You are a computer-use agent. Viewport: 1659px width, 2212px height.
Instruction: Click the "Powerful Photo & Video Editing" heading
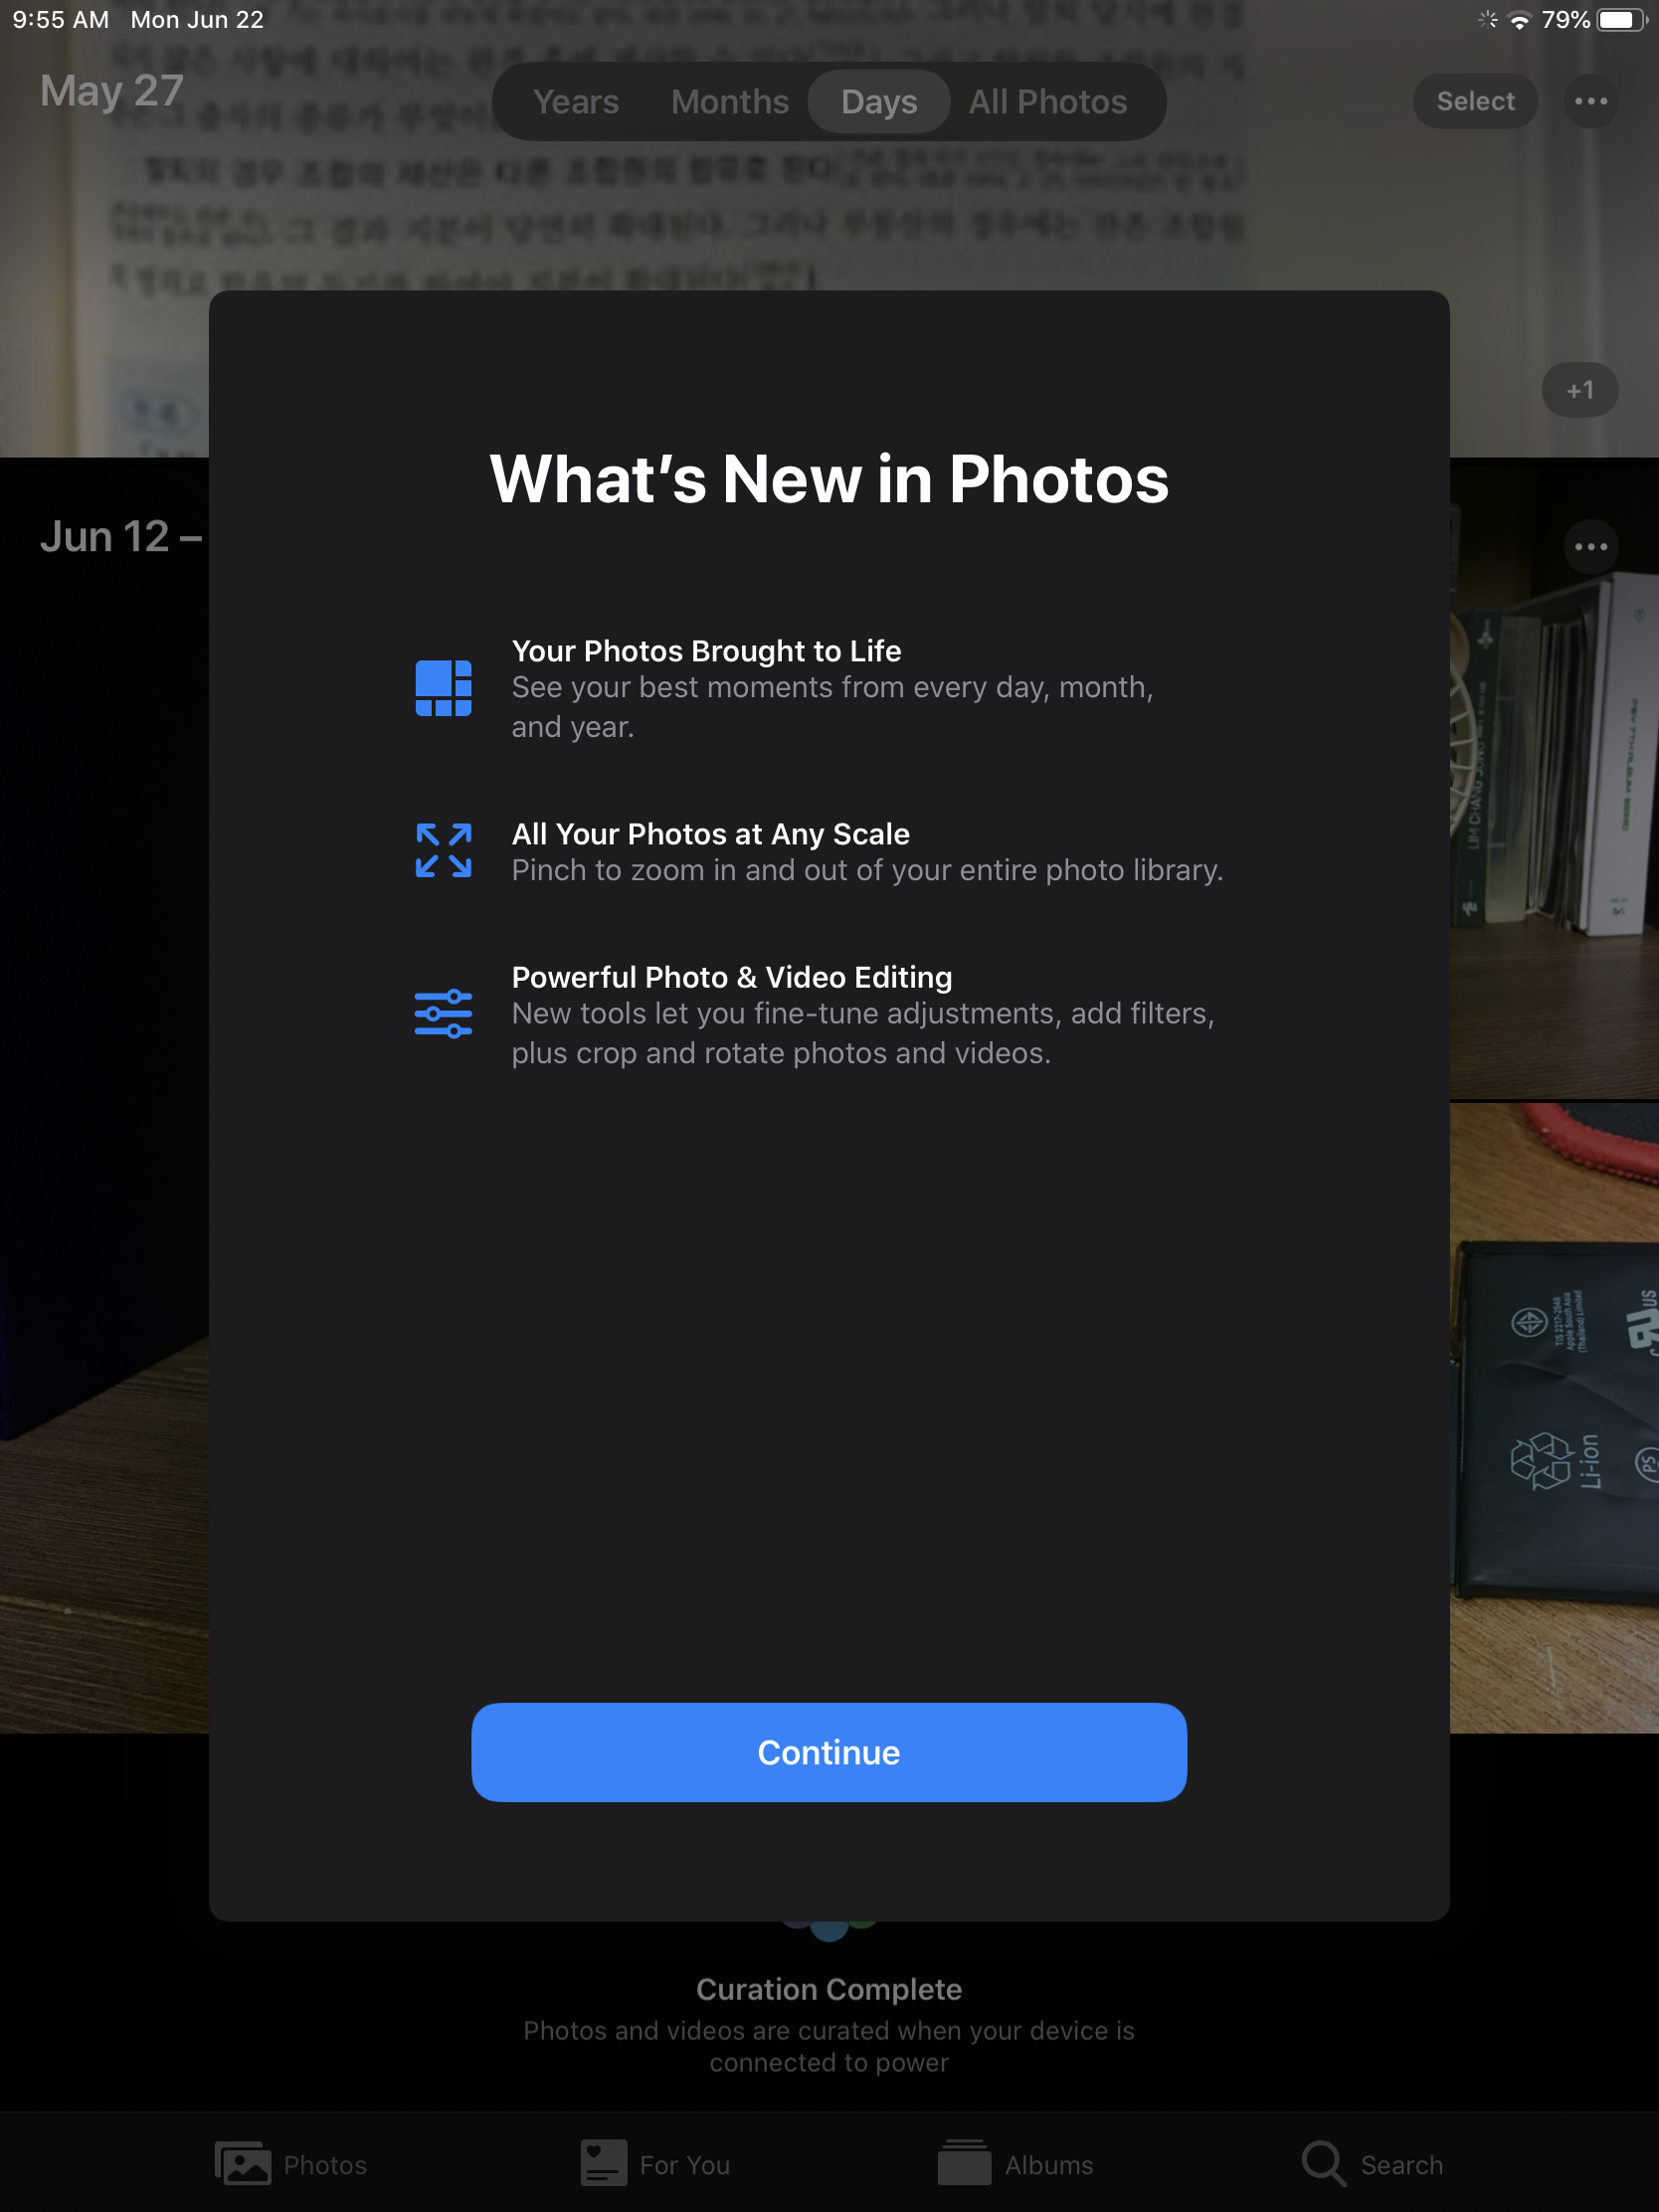(732, 977)
